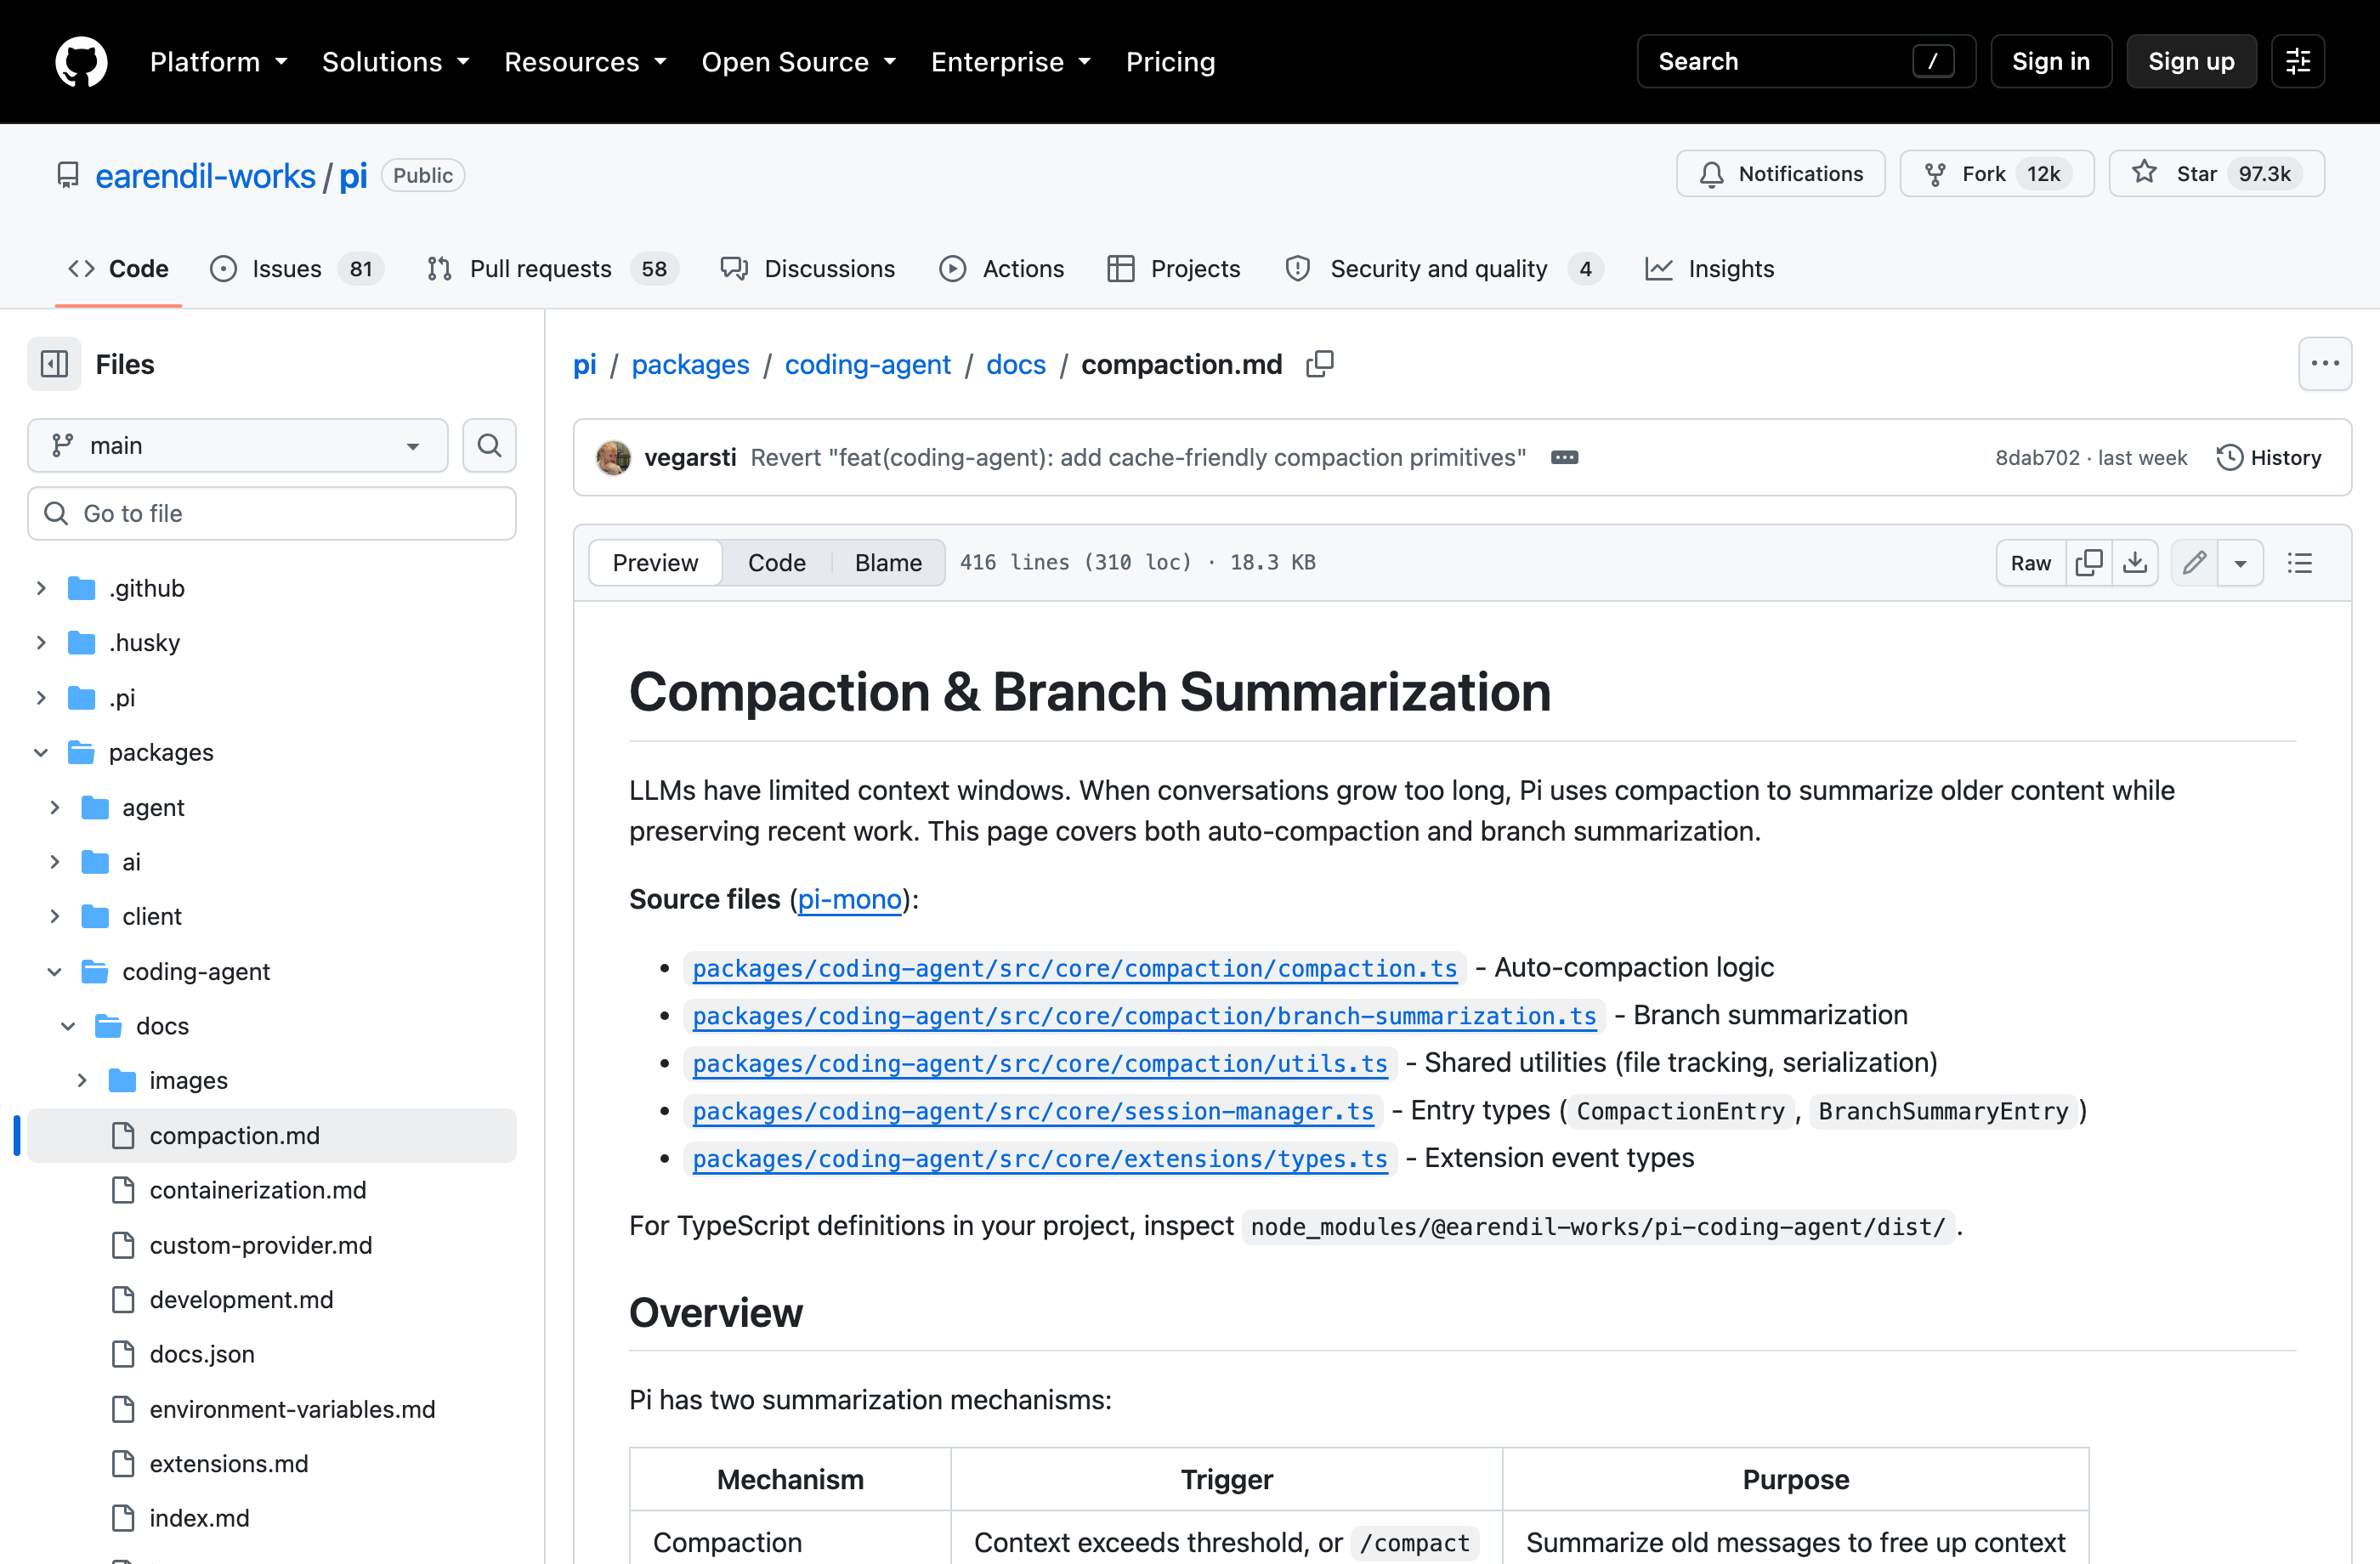Screen dimensions: 2380x1564
Task: Open the file search magnifier button
Action: click(489, 445)
